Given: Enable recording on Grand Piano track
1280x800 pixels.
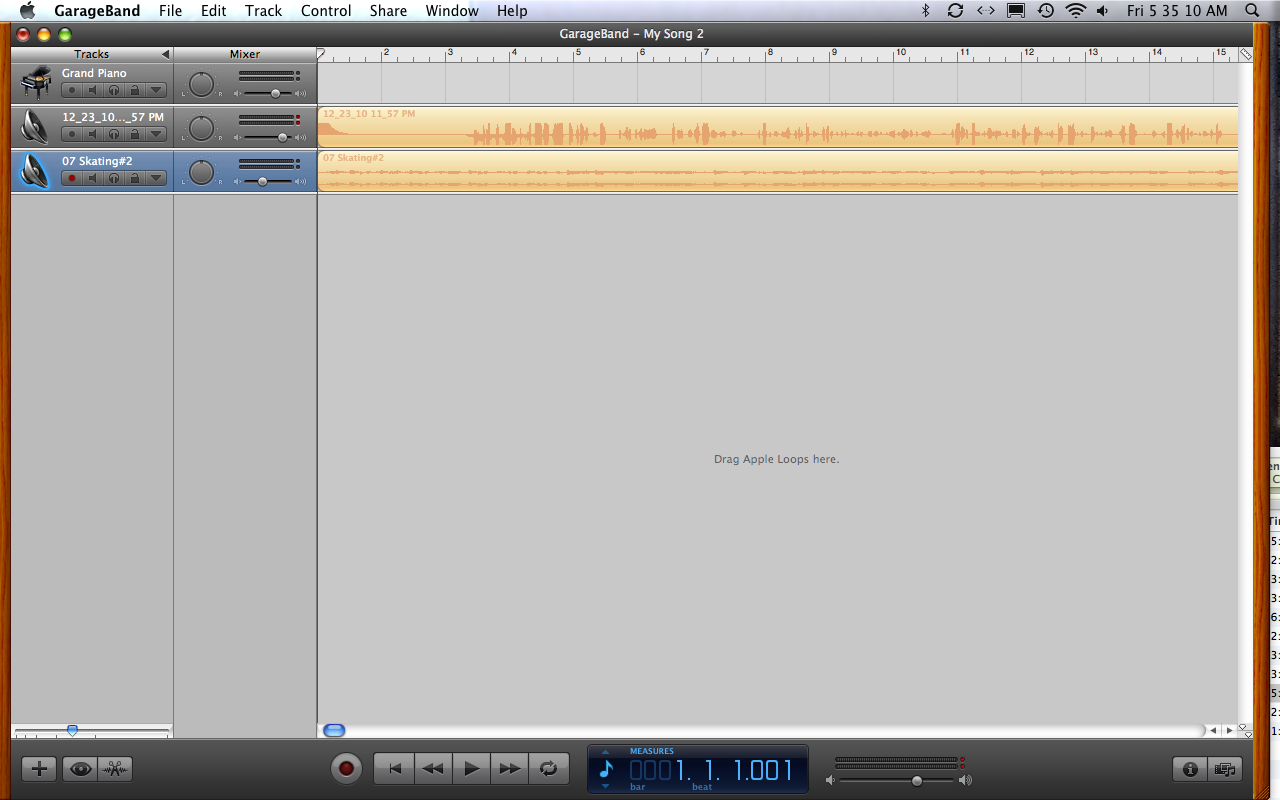Looking at the screenshot, I should [x=72, y=90].
